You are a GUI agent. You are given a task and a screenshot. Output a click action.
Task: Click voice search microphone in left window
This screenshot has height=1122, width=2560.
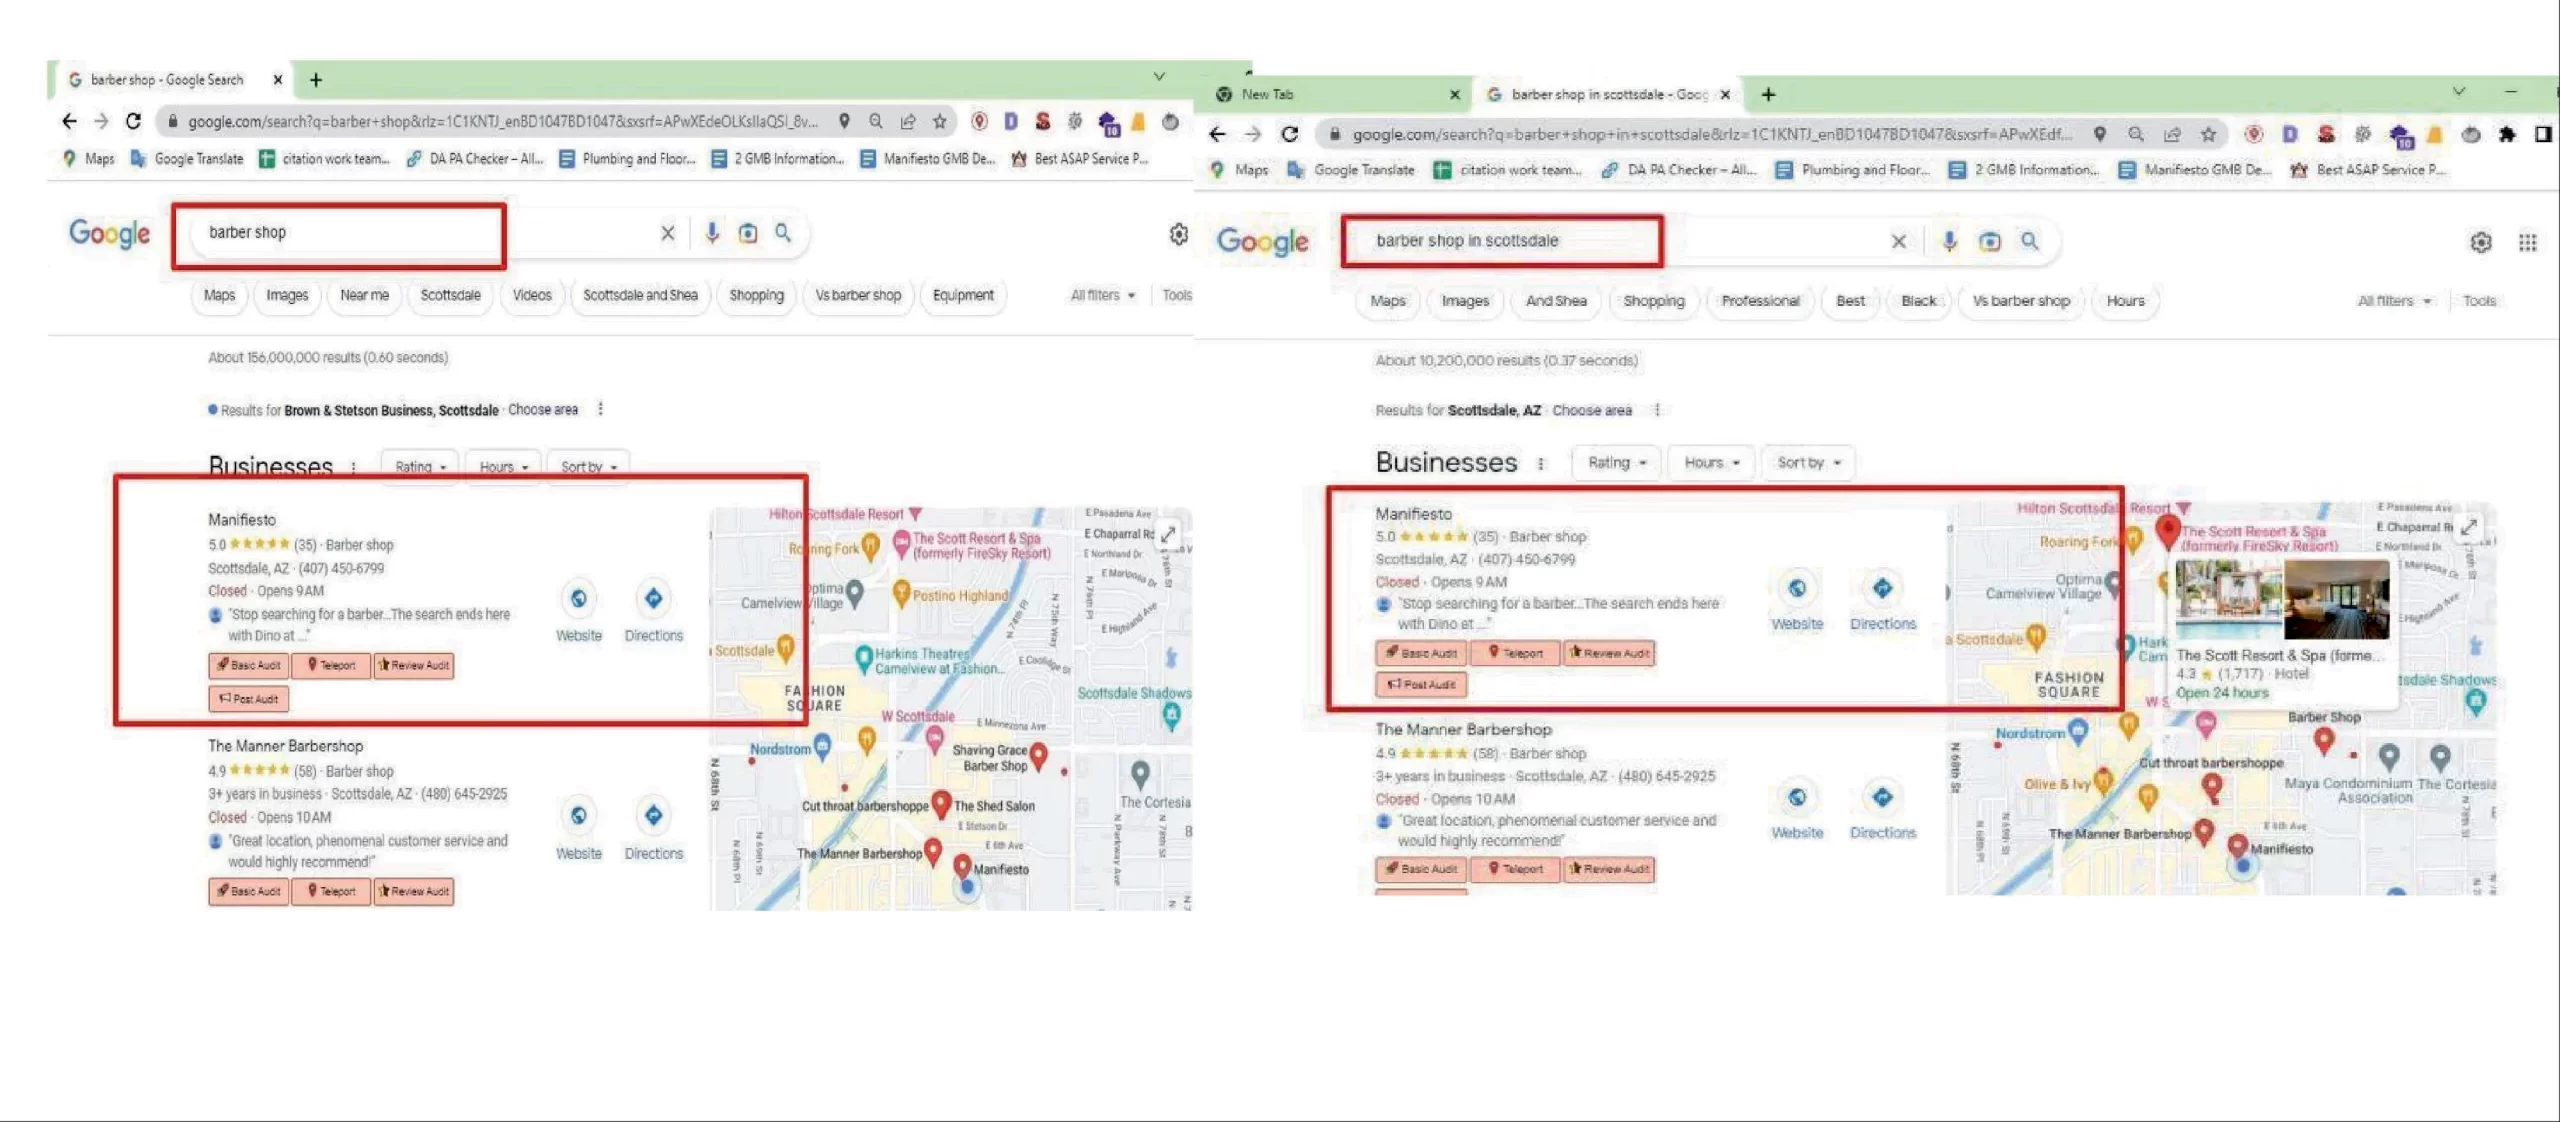click(711, 233)
